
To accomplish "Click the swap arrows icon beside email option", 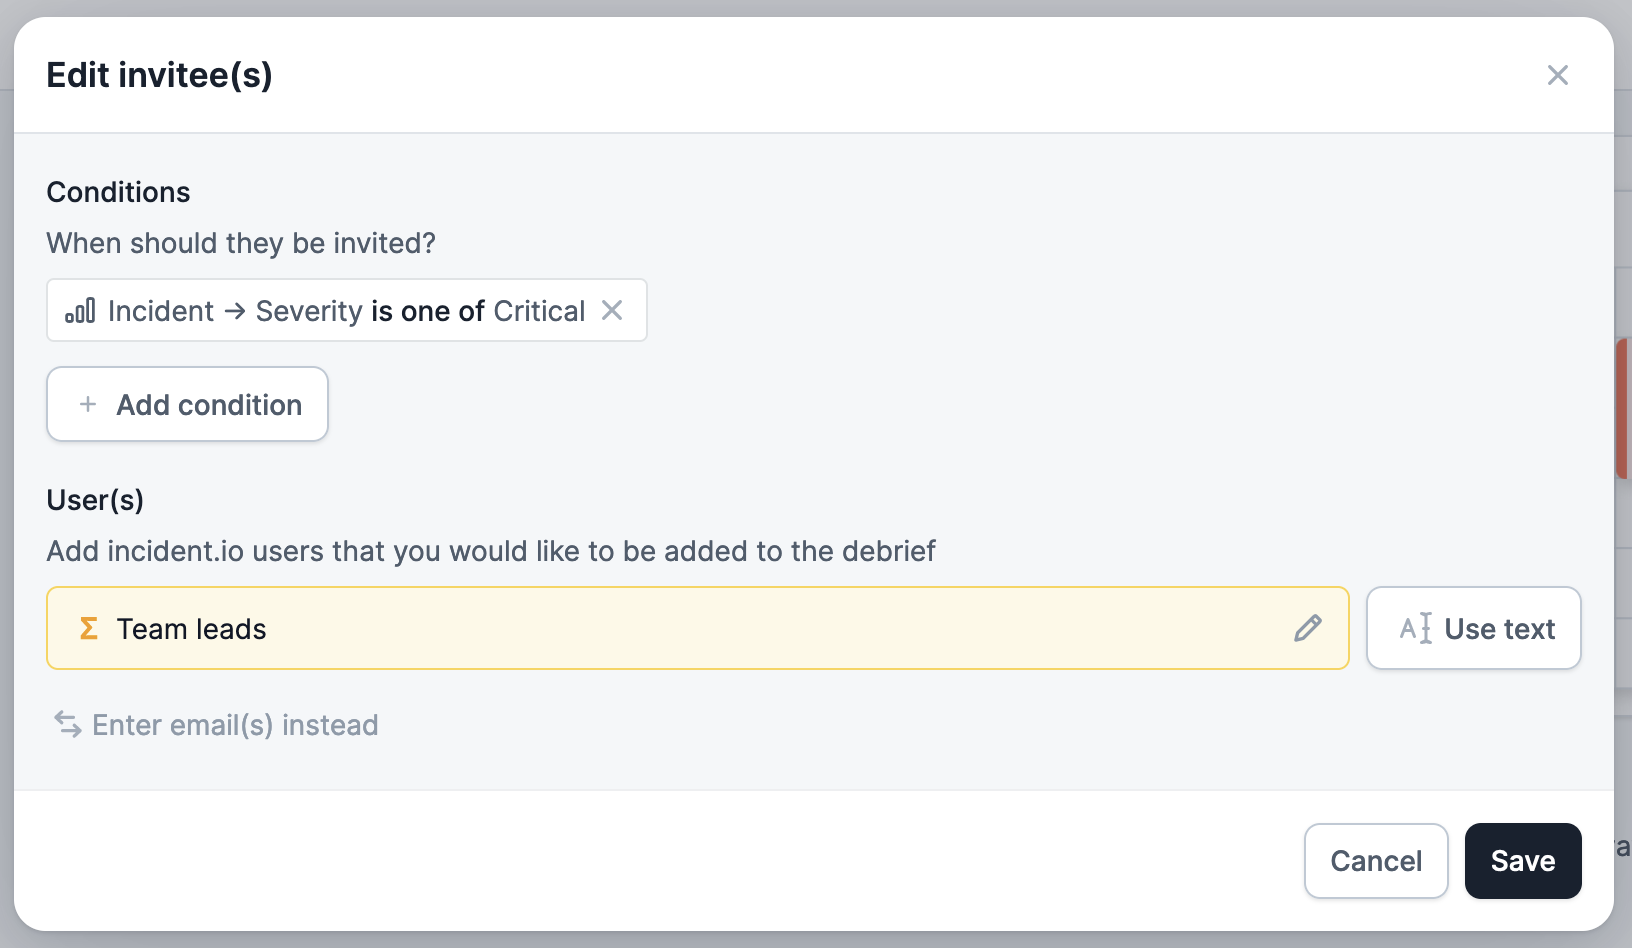I will pos(68,724).
